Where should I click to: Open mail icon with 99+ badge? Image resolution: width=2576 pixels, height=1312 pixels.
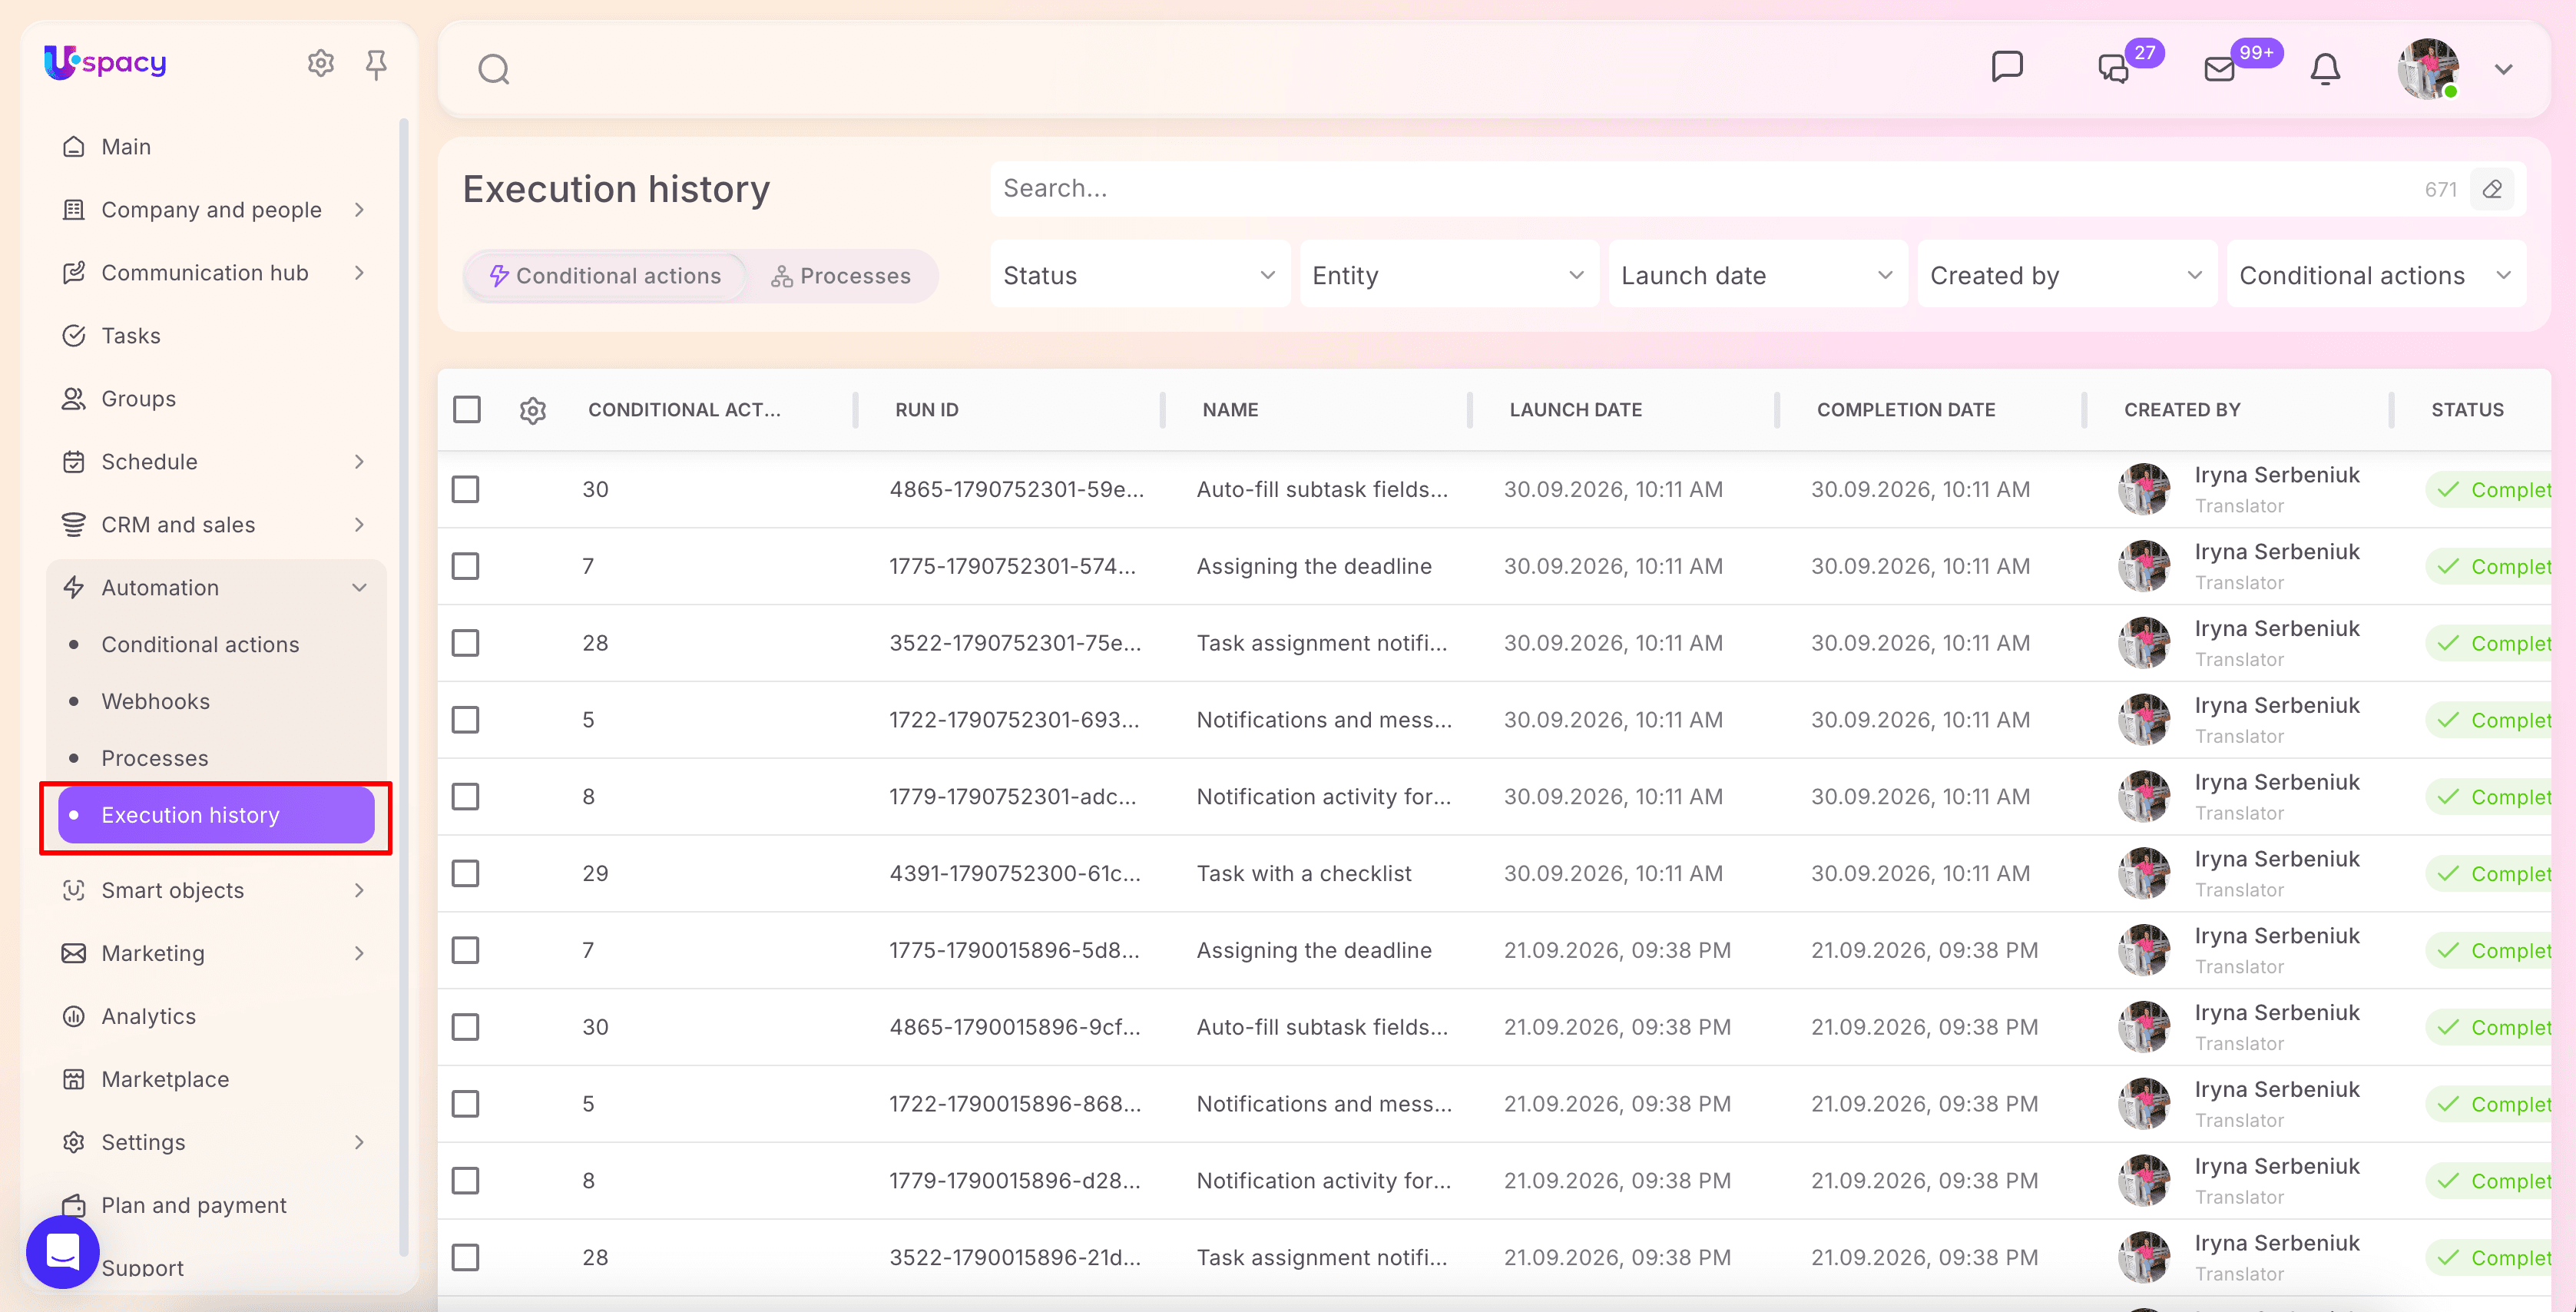click(x=2219, y=68)
